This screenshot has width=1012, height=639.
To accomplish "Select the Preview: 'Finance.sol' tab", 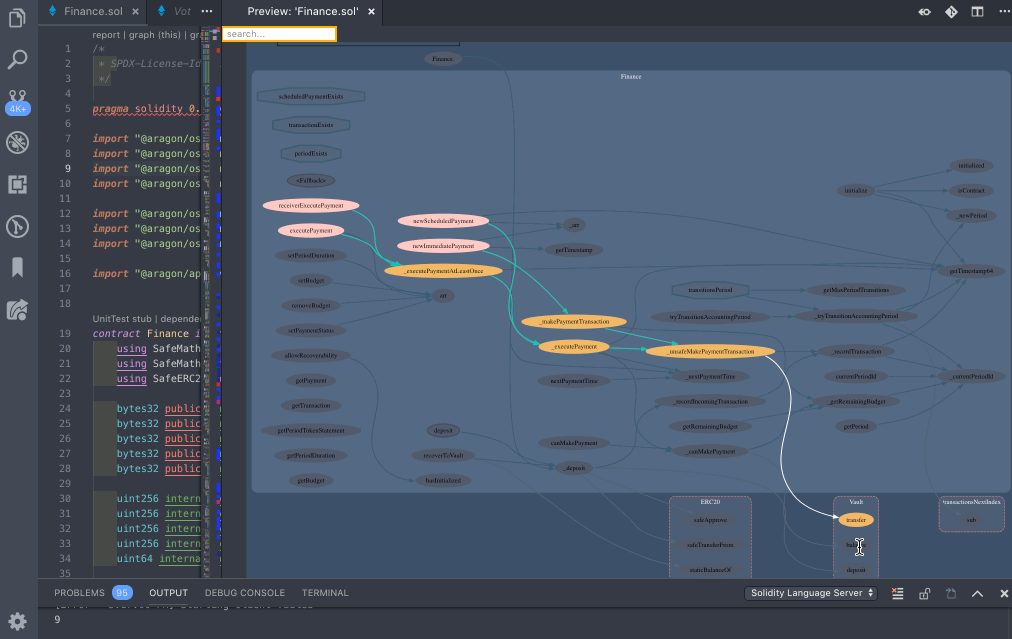I will (x=303, y=12).
